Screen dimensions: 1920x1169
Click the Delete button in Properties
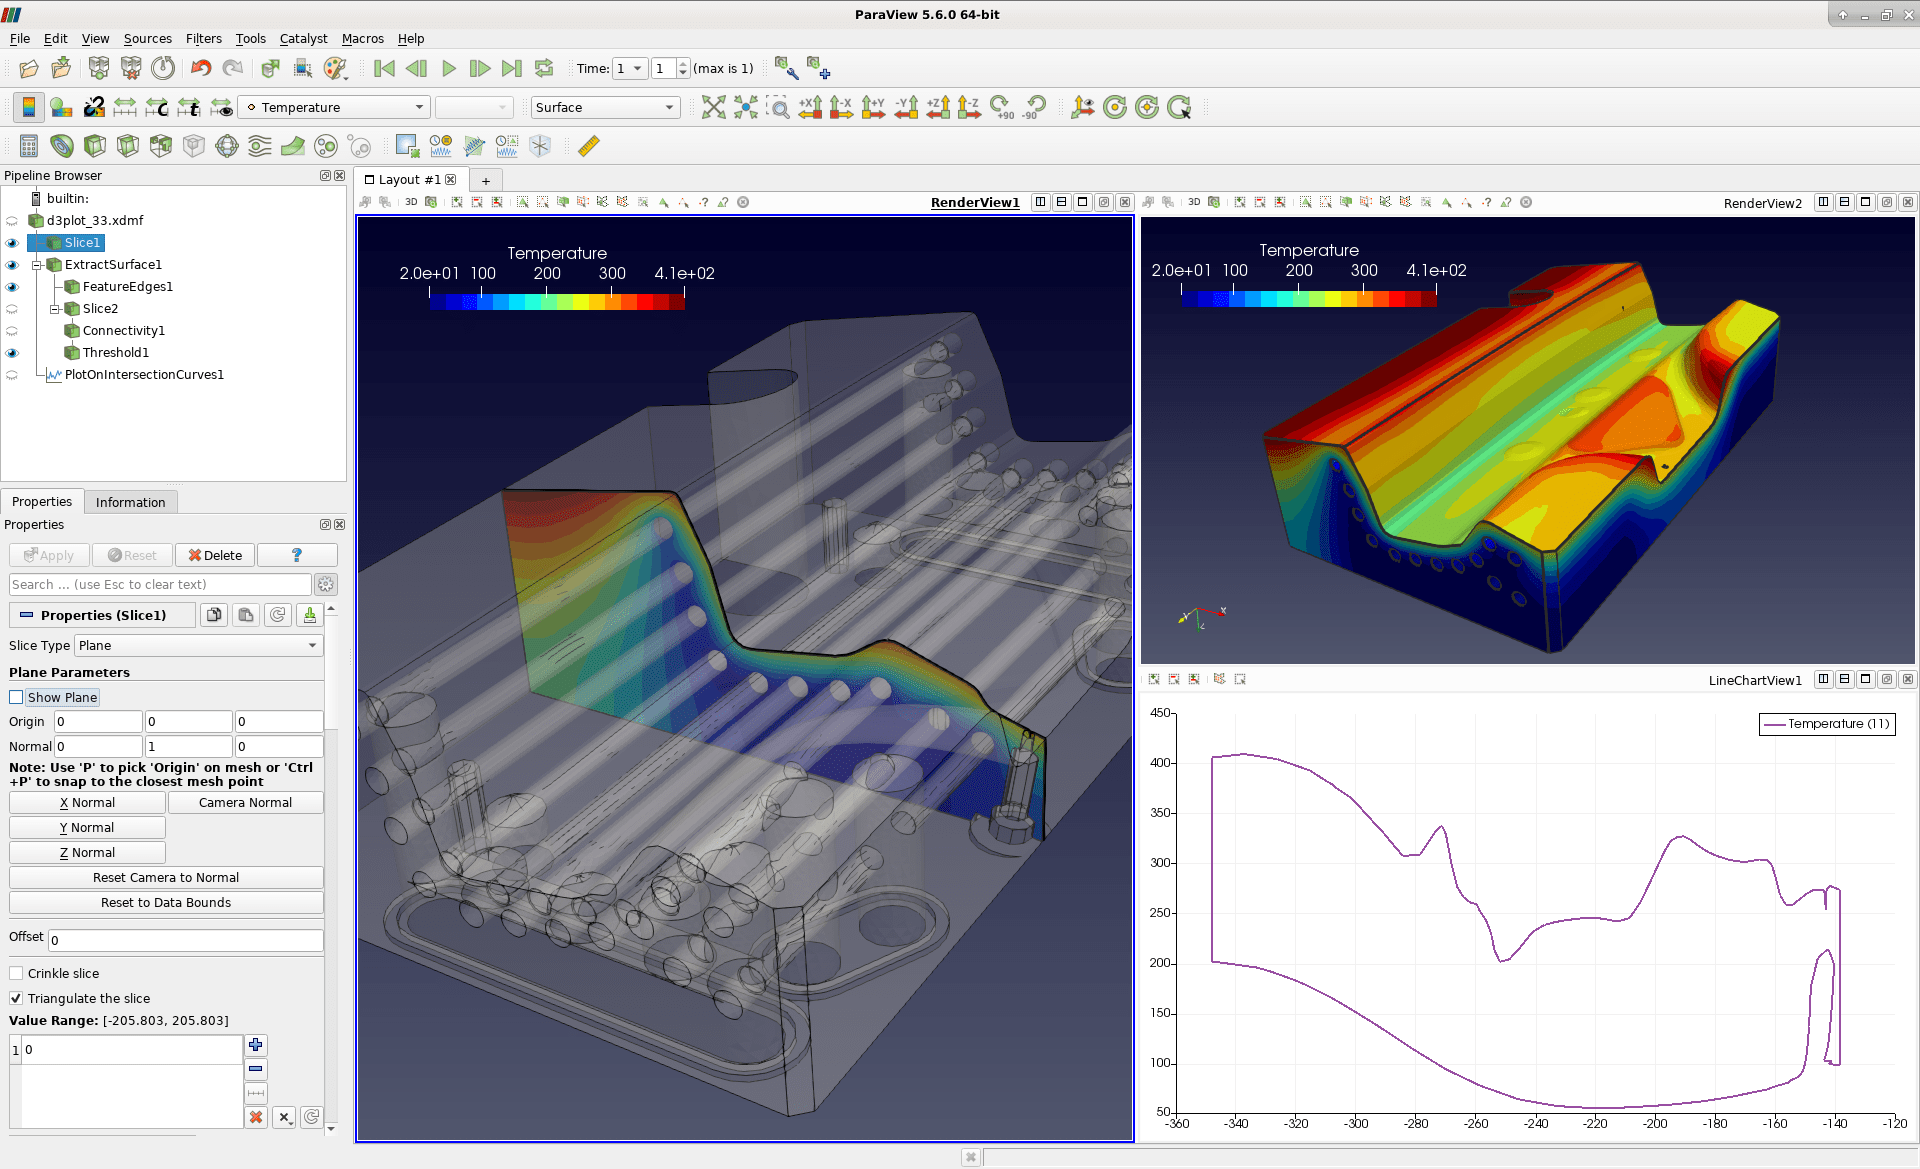(215, 555)
